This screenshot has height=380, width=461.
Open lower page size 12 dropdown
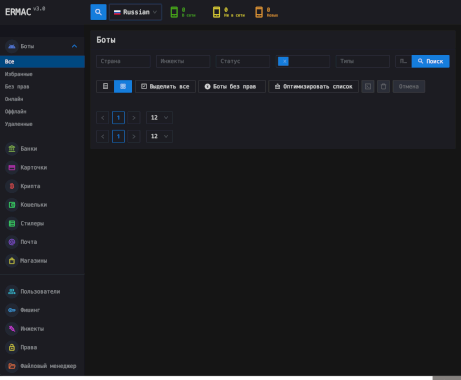[x=159, y=136]
